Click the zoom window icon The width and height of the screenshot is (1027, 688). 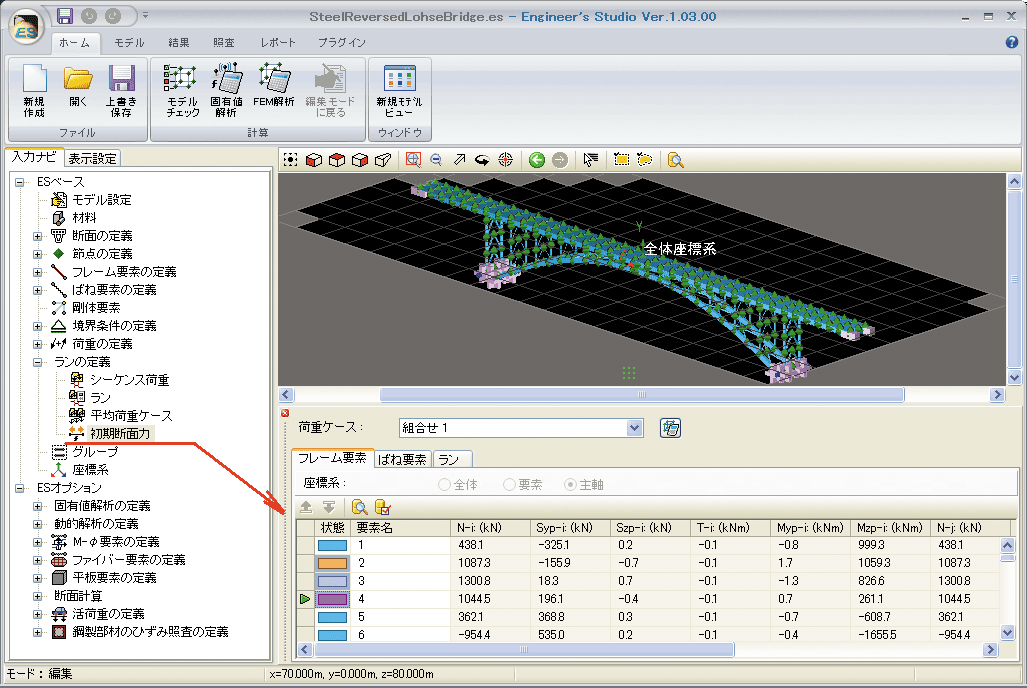click(413, 160)
